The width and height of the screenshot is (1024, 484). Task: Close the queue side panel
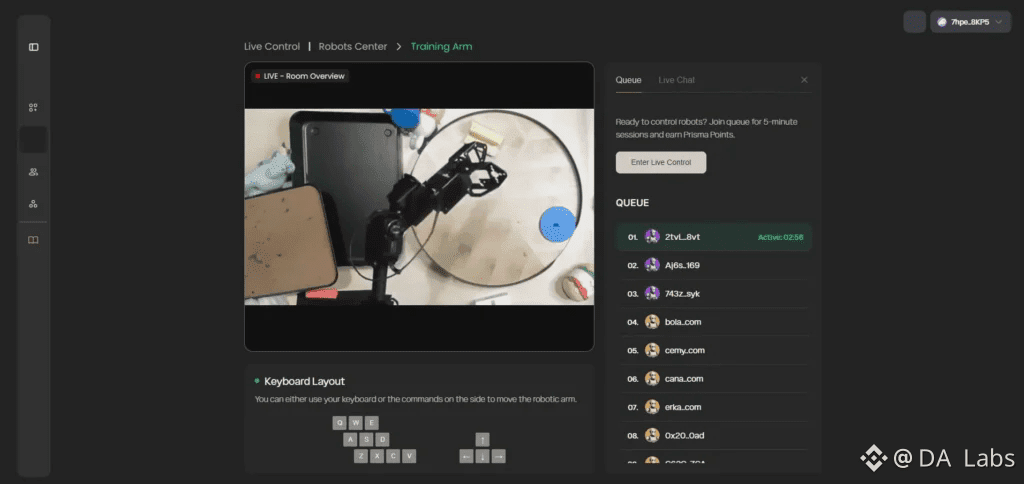[x=804, y=80]
